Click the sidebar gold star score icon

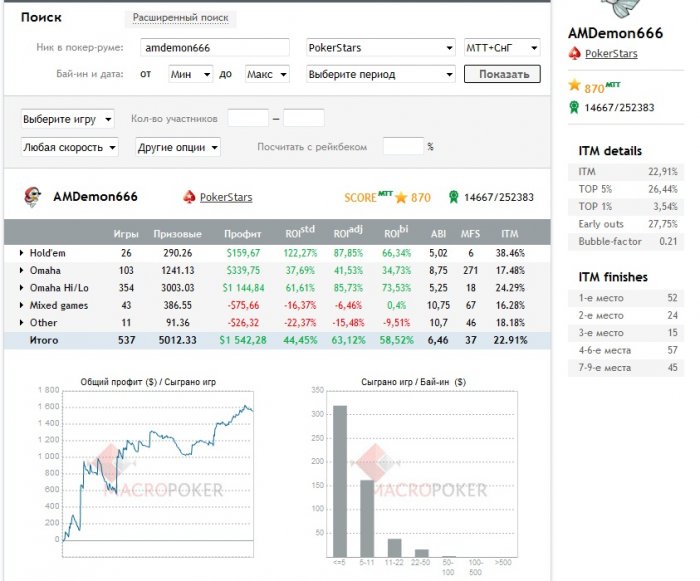point(574,85)
